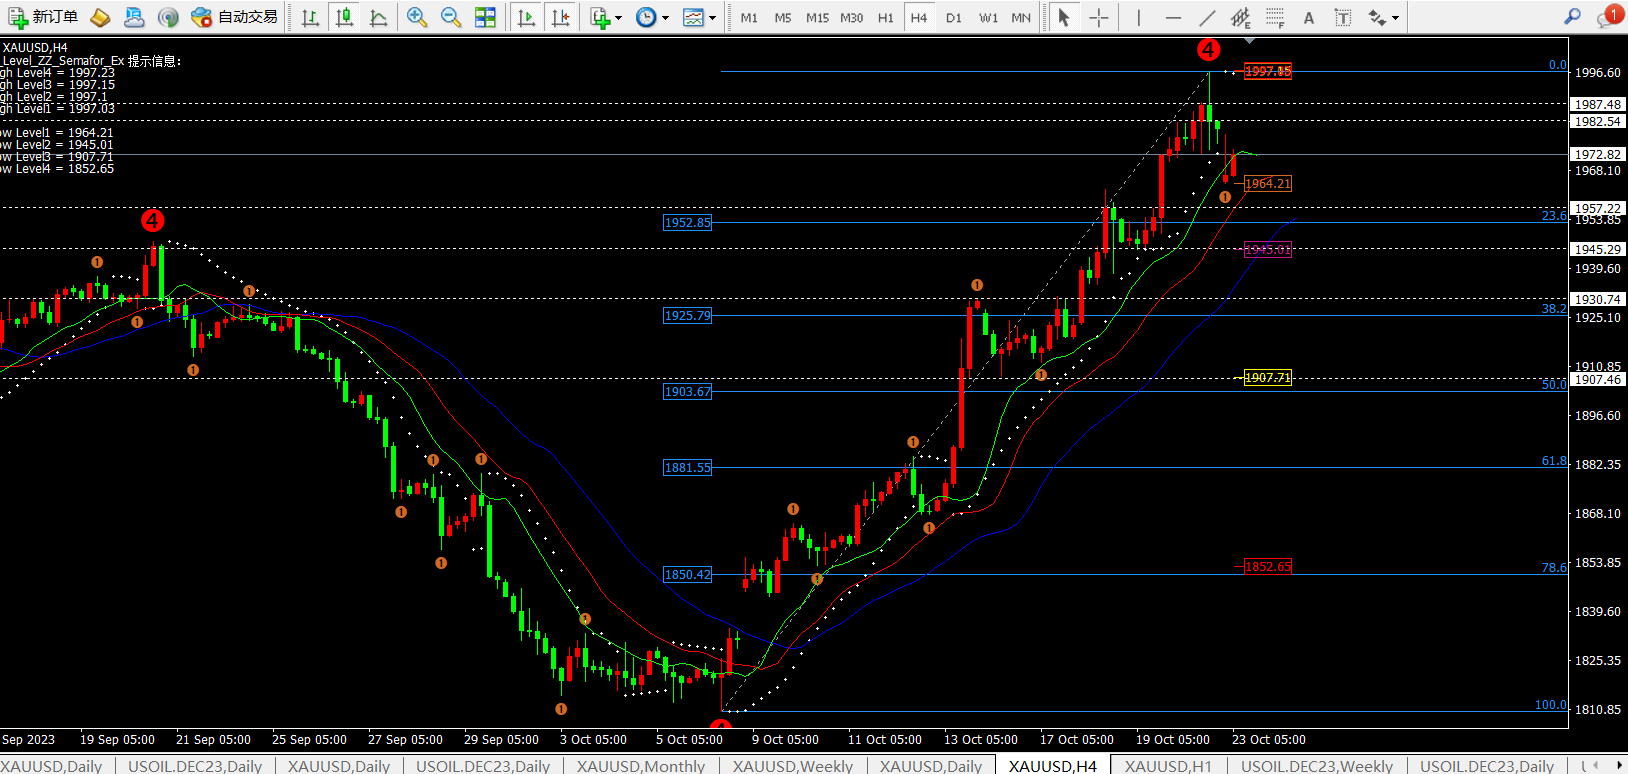
Task: Select the H1 timeframe
Action: click(885, 18)
